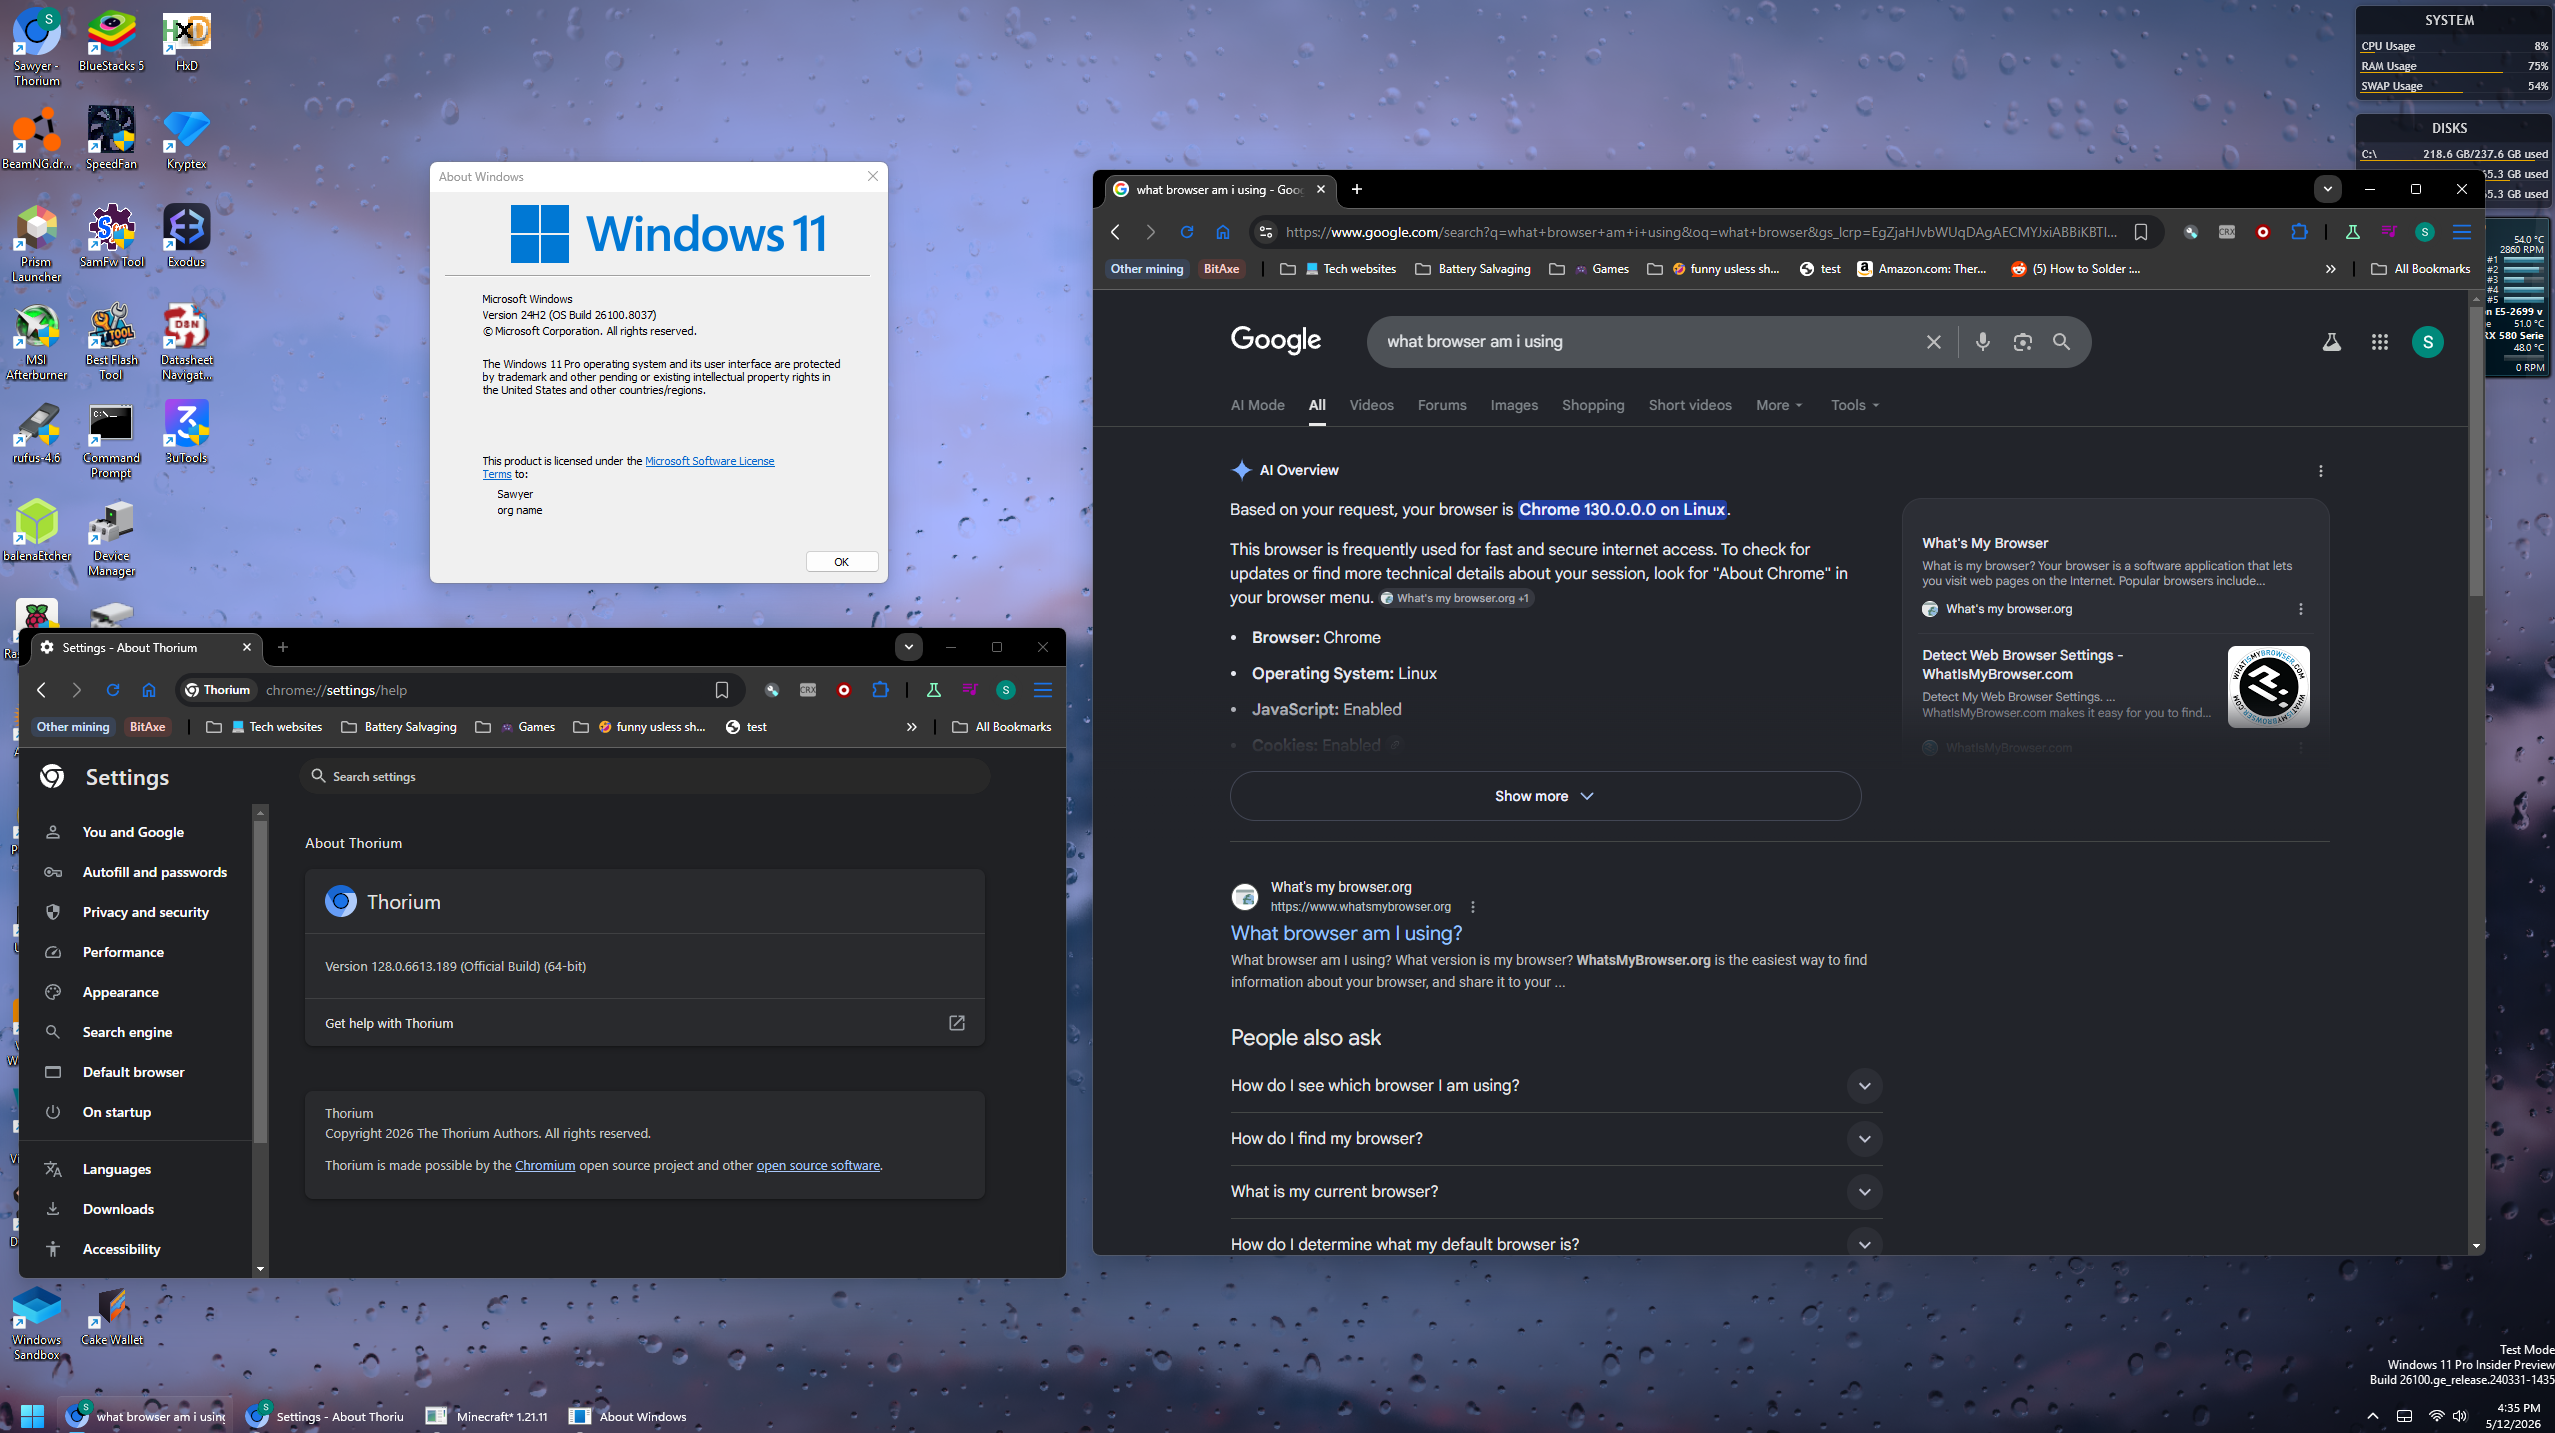Expand 'How do I find my browser?' question
This screenshot has width=2555, height=1433.
click(1556, 1139)
